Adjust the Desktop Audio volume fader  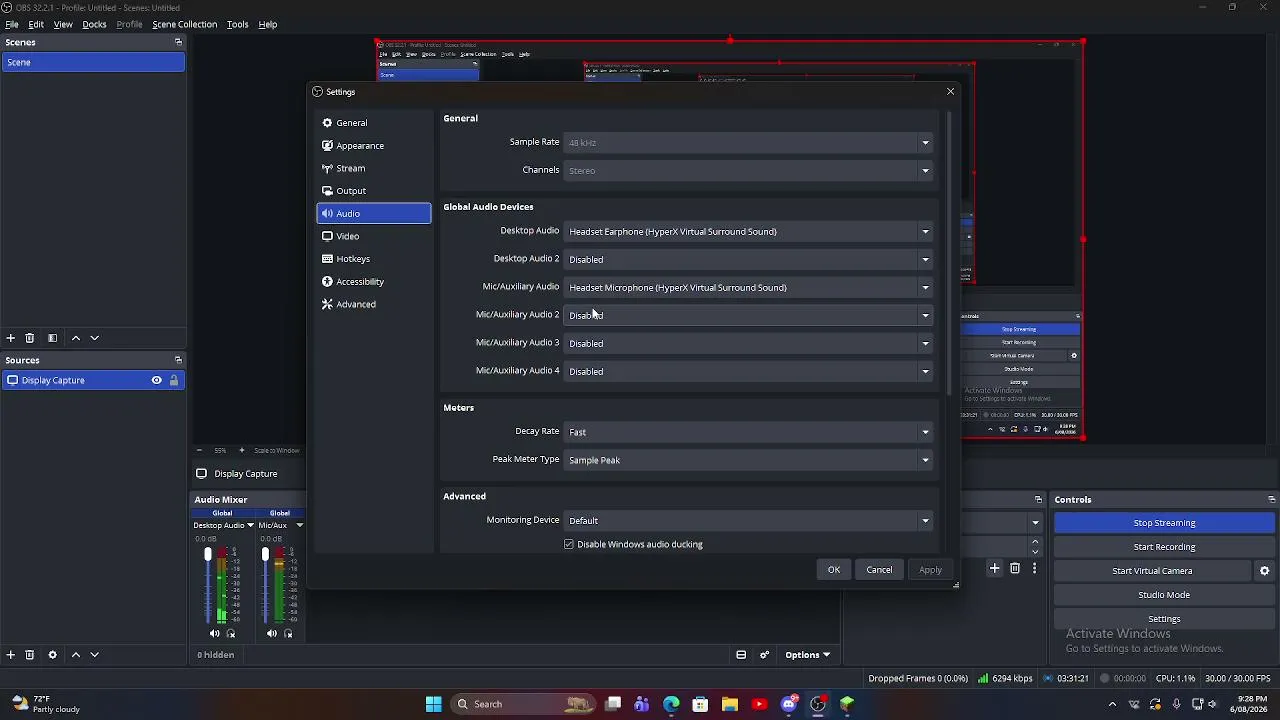(x=208, y=555)
